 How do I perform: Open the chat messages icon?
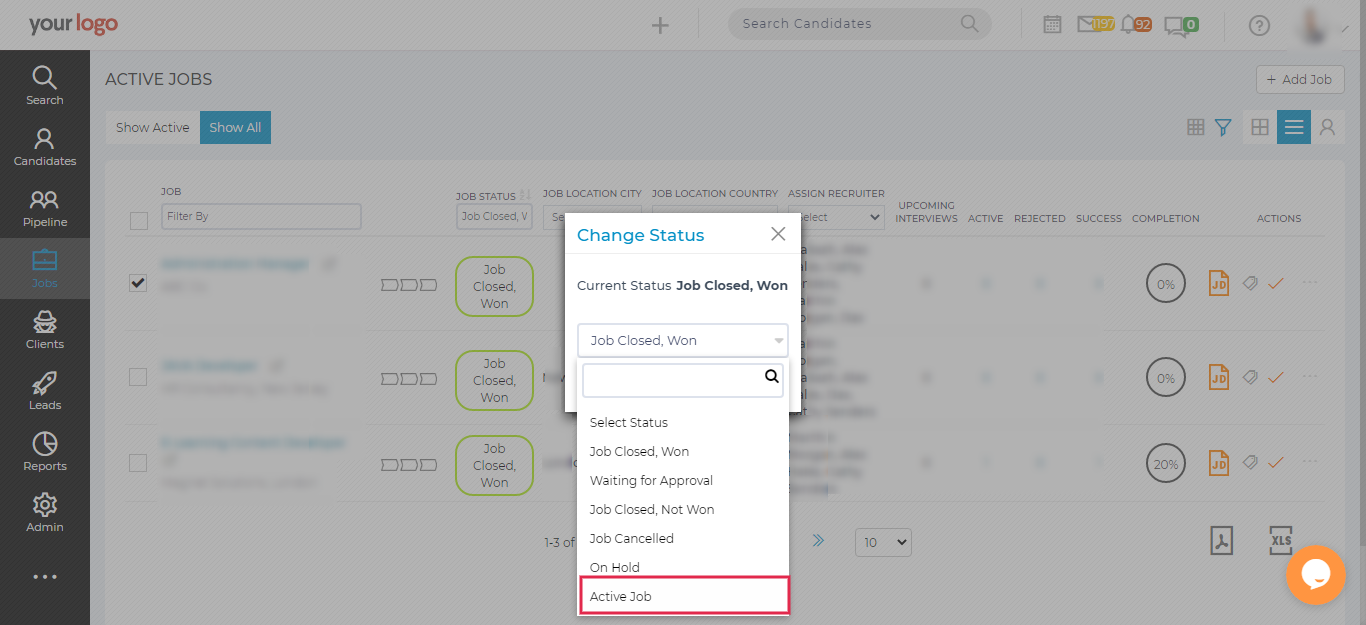[1176, 26]
